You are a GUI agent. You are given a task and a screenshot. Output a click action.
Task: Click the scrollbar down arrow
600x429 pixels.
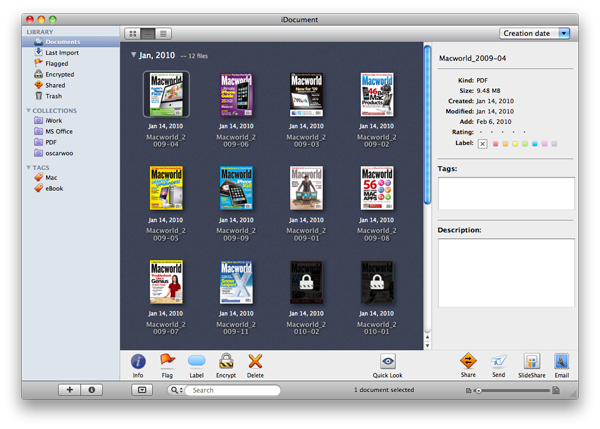click(427, 346)
